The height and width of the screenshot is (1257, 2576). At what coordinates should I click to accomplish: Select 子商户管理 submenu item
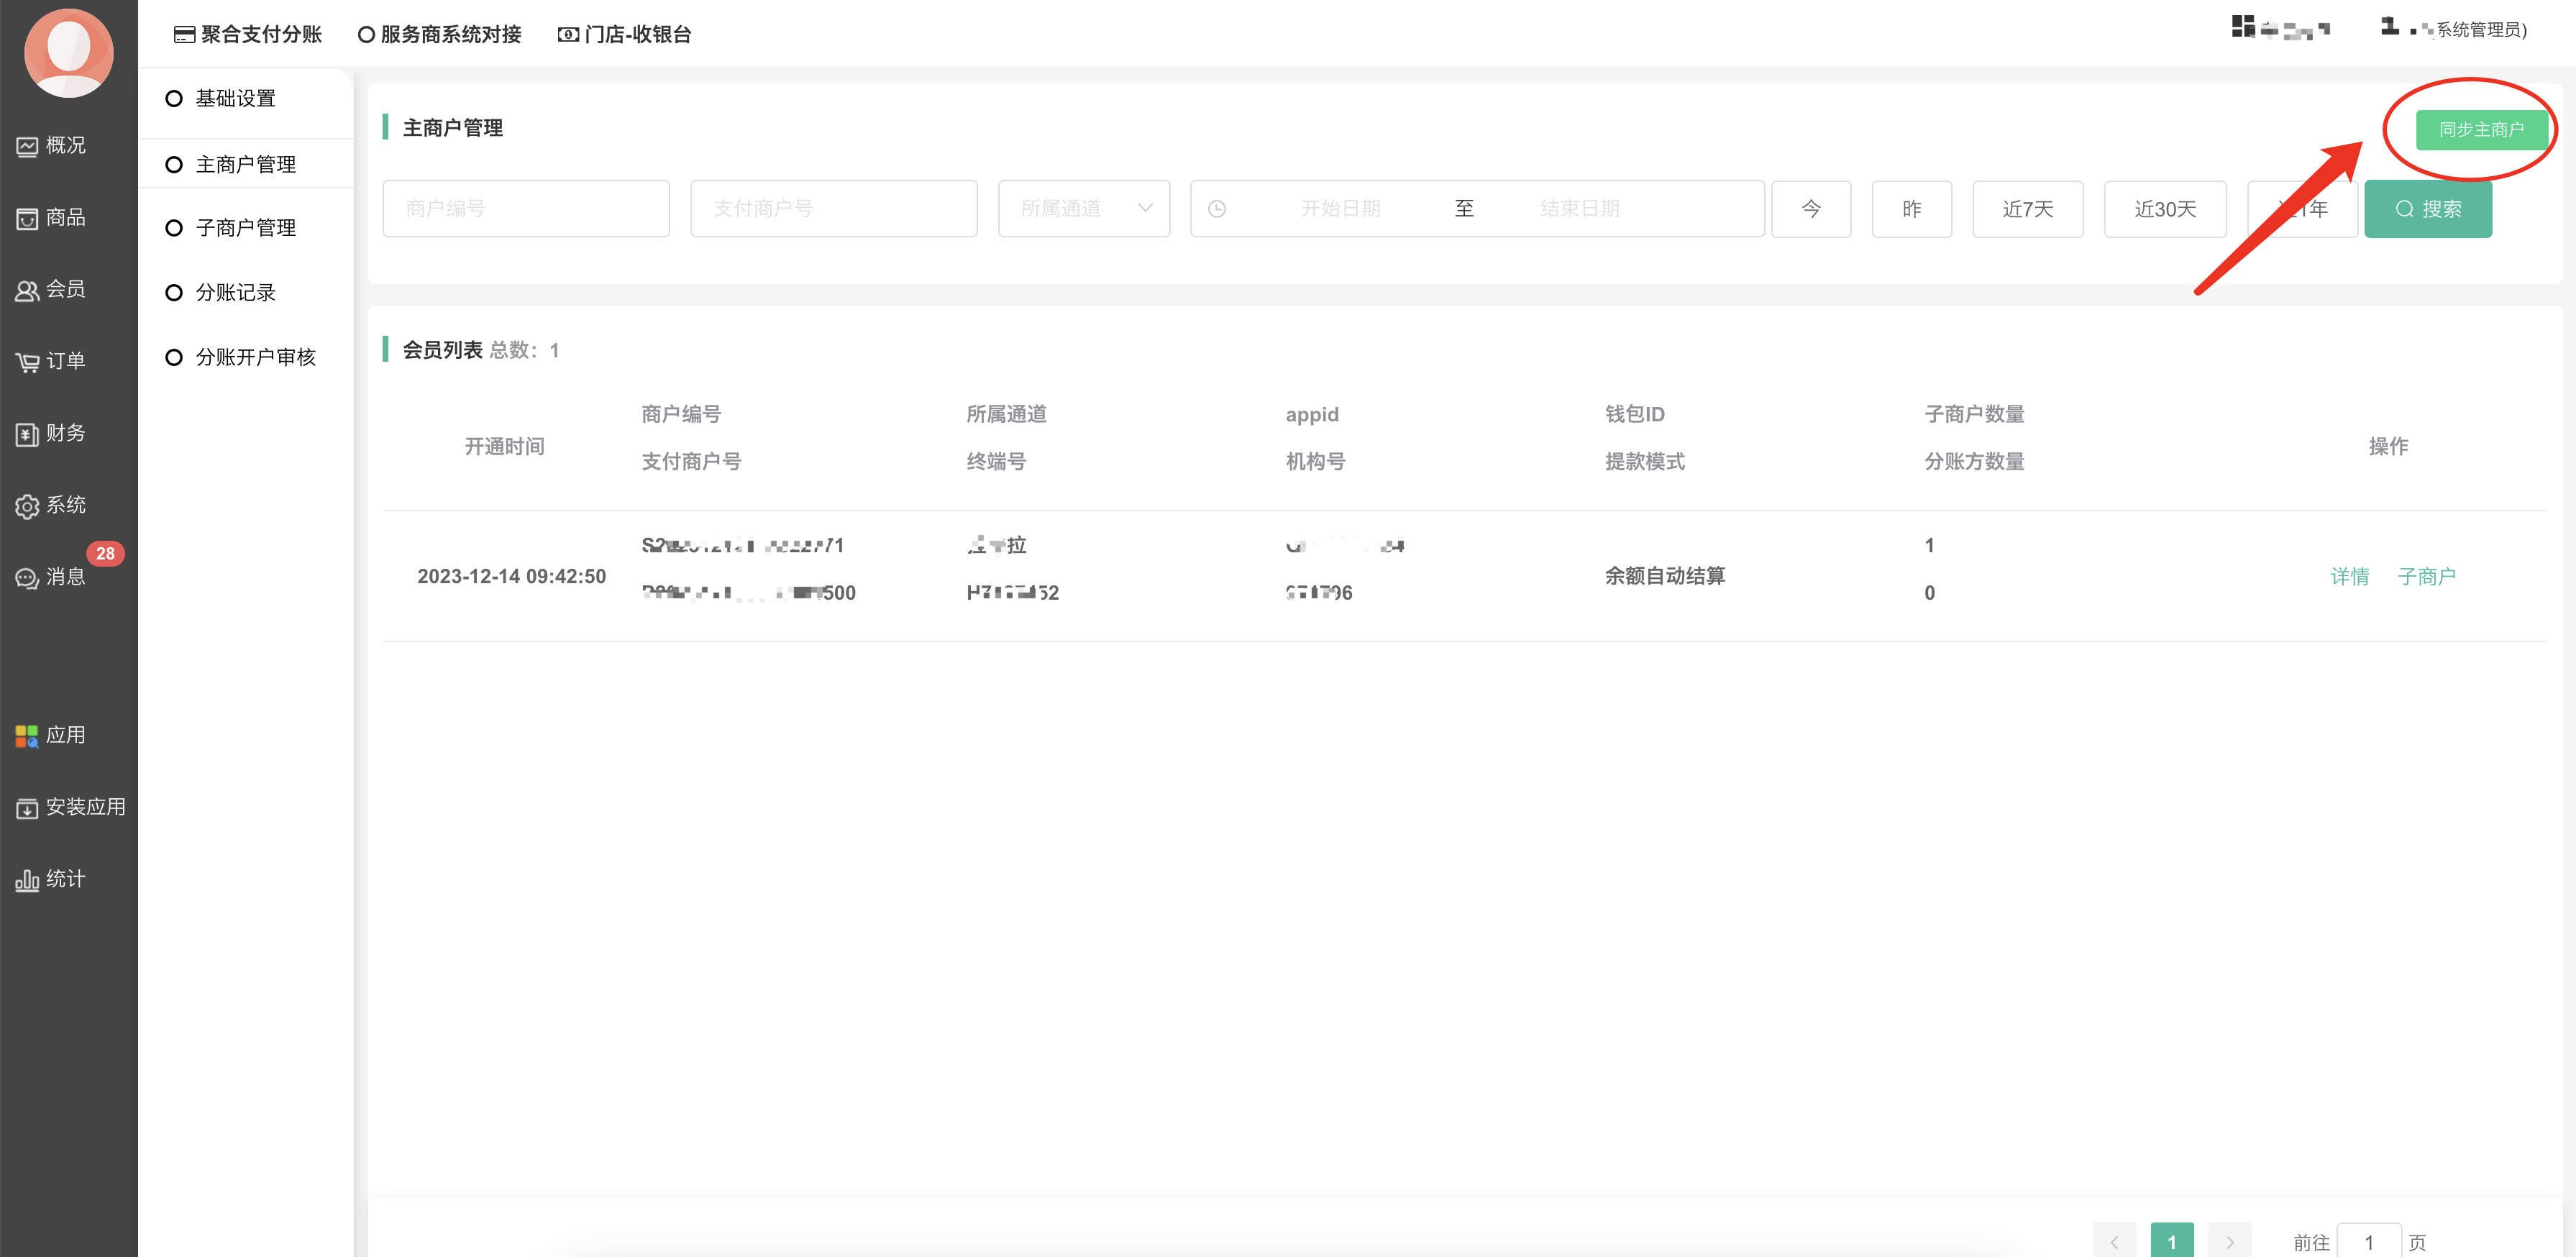coord(245,228)
